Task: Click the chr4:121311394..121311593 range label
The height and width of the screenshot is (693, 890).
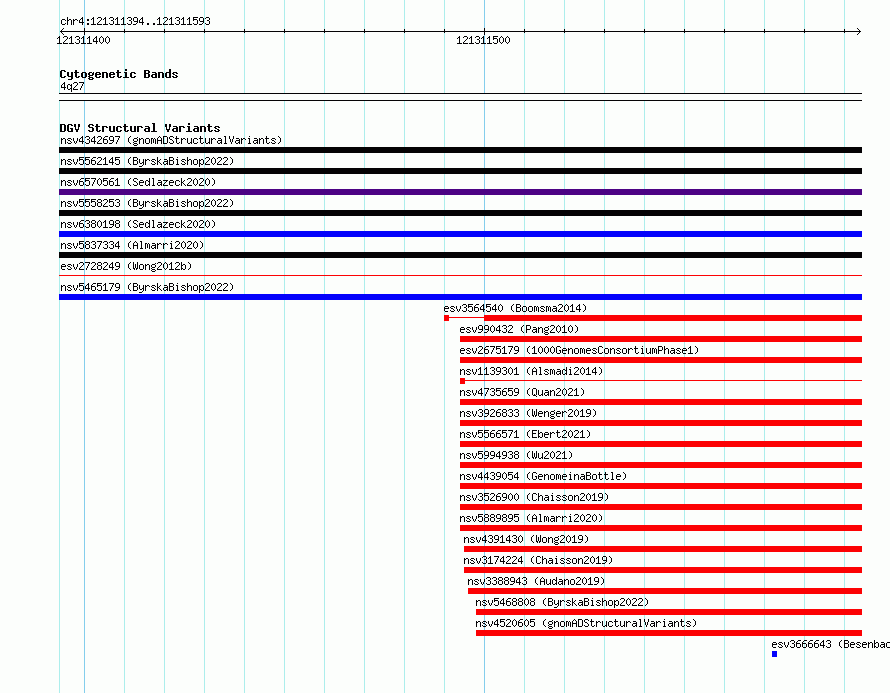Action: [135, 21]
